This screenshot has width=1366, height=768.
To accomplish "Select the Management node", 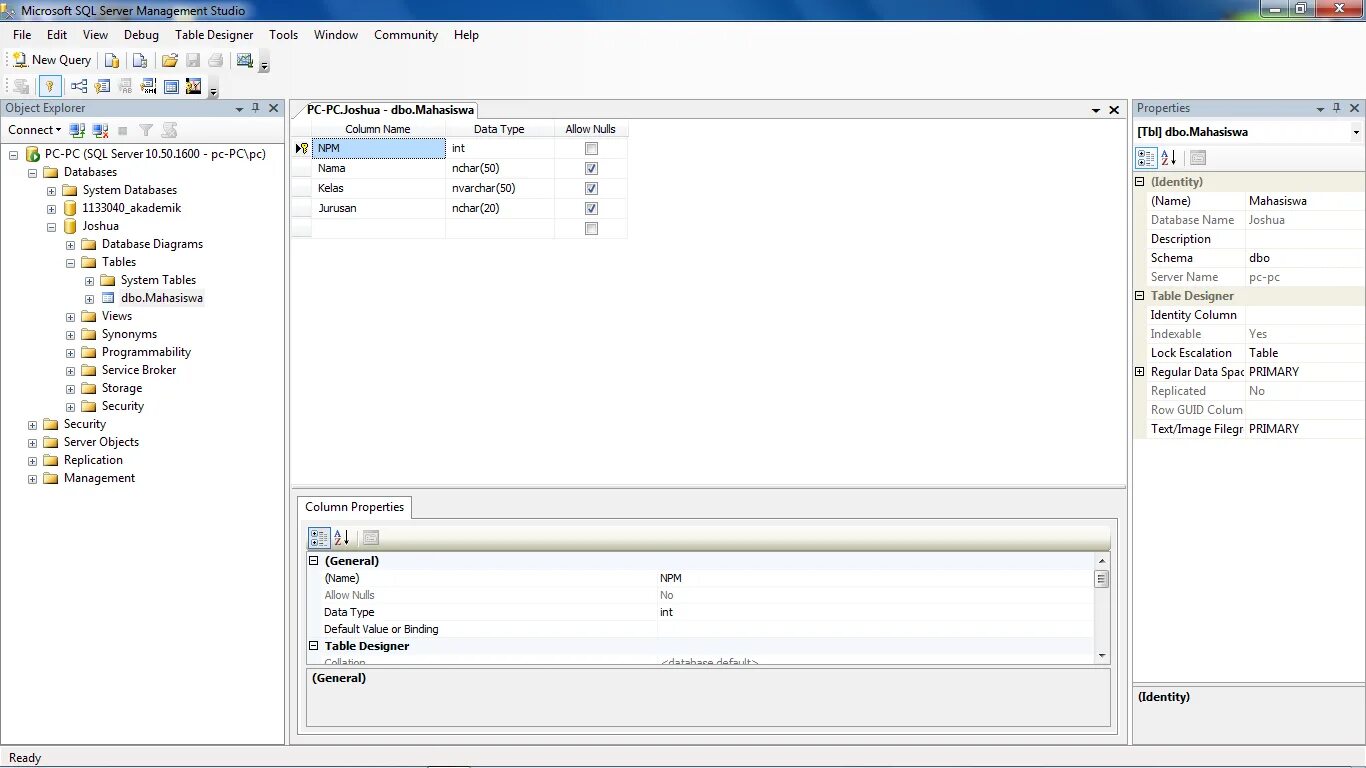I will click(99, 478).
